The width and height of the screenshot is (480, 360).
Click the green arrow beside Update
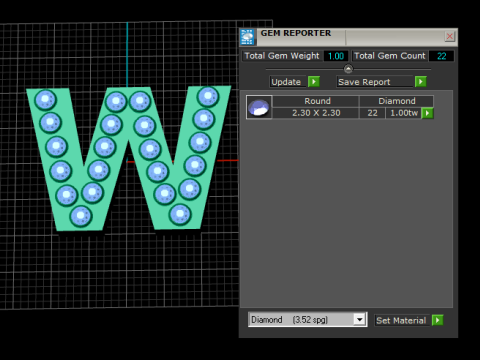pos(314,82)
